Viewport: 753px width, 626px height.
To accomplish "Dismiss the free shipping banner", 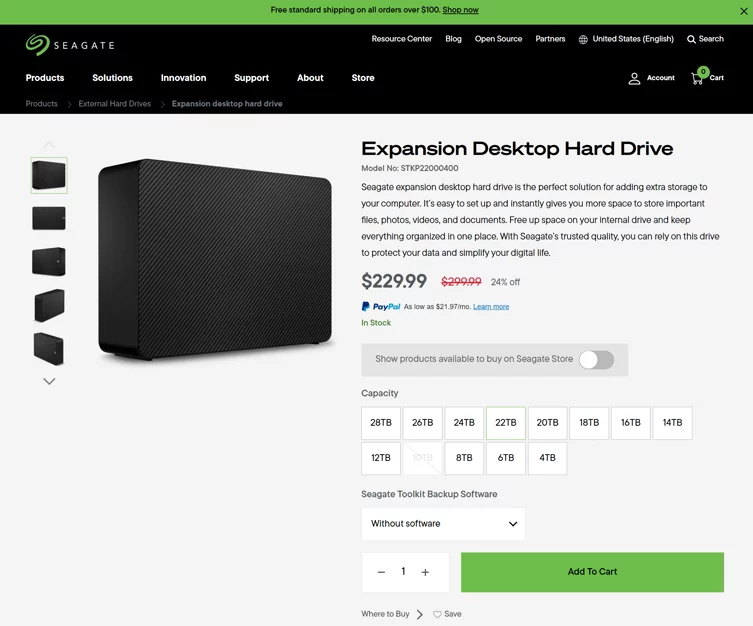I will (743, 11).
